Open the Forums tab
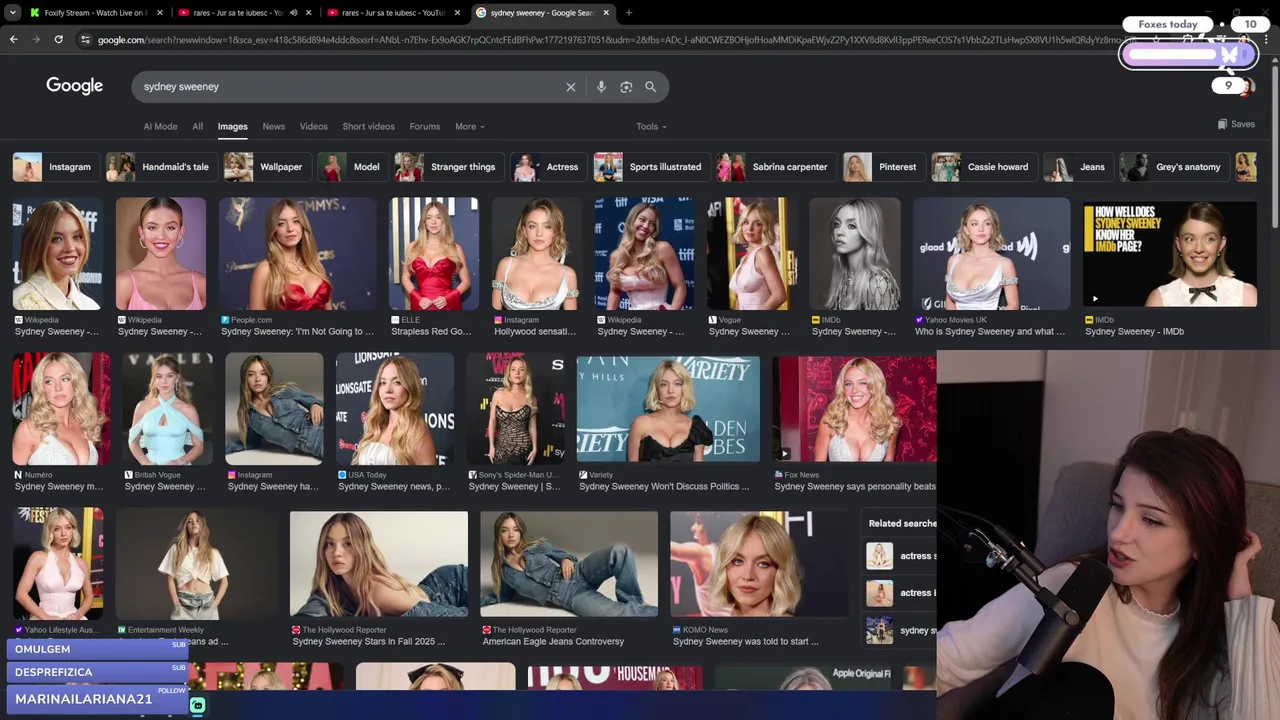This screenshot has width=1280, height=720. [424, 127]
